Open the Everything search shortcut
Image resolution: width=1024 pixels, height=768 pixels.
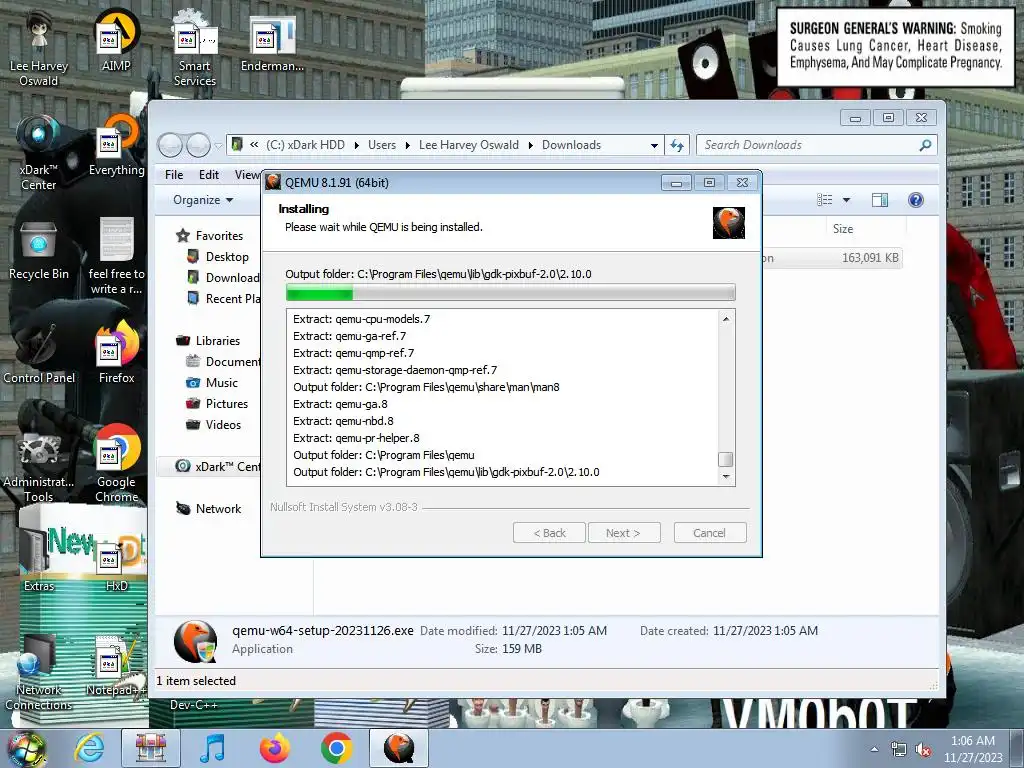point(116,145)
